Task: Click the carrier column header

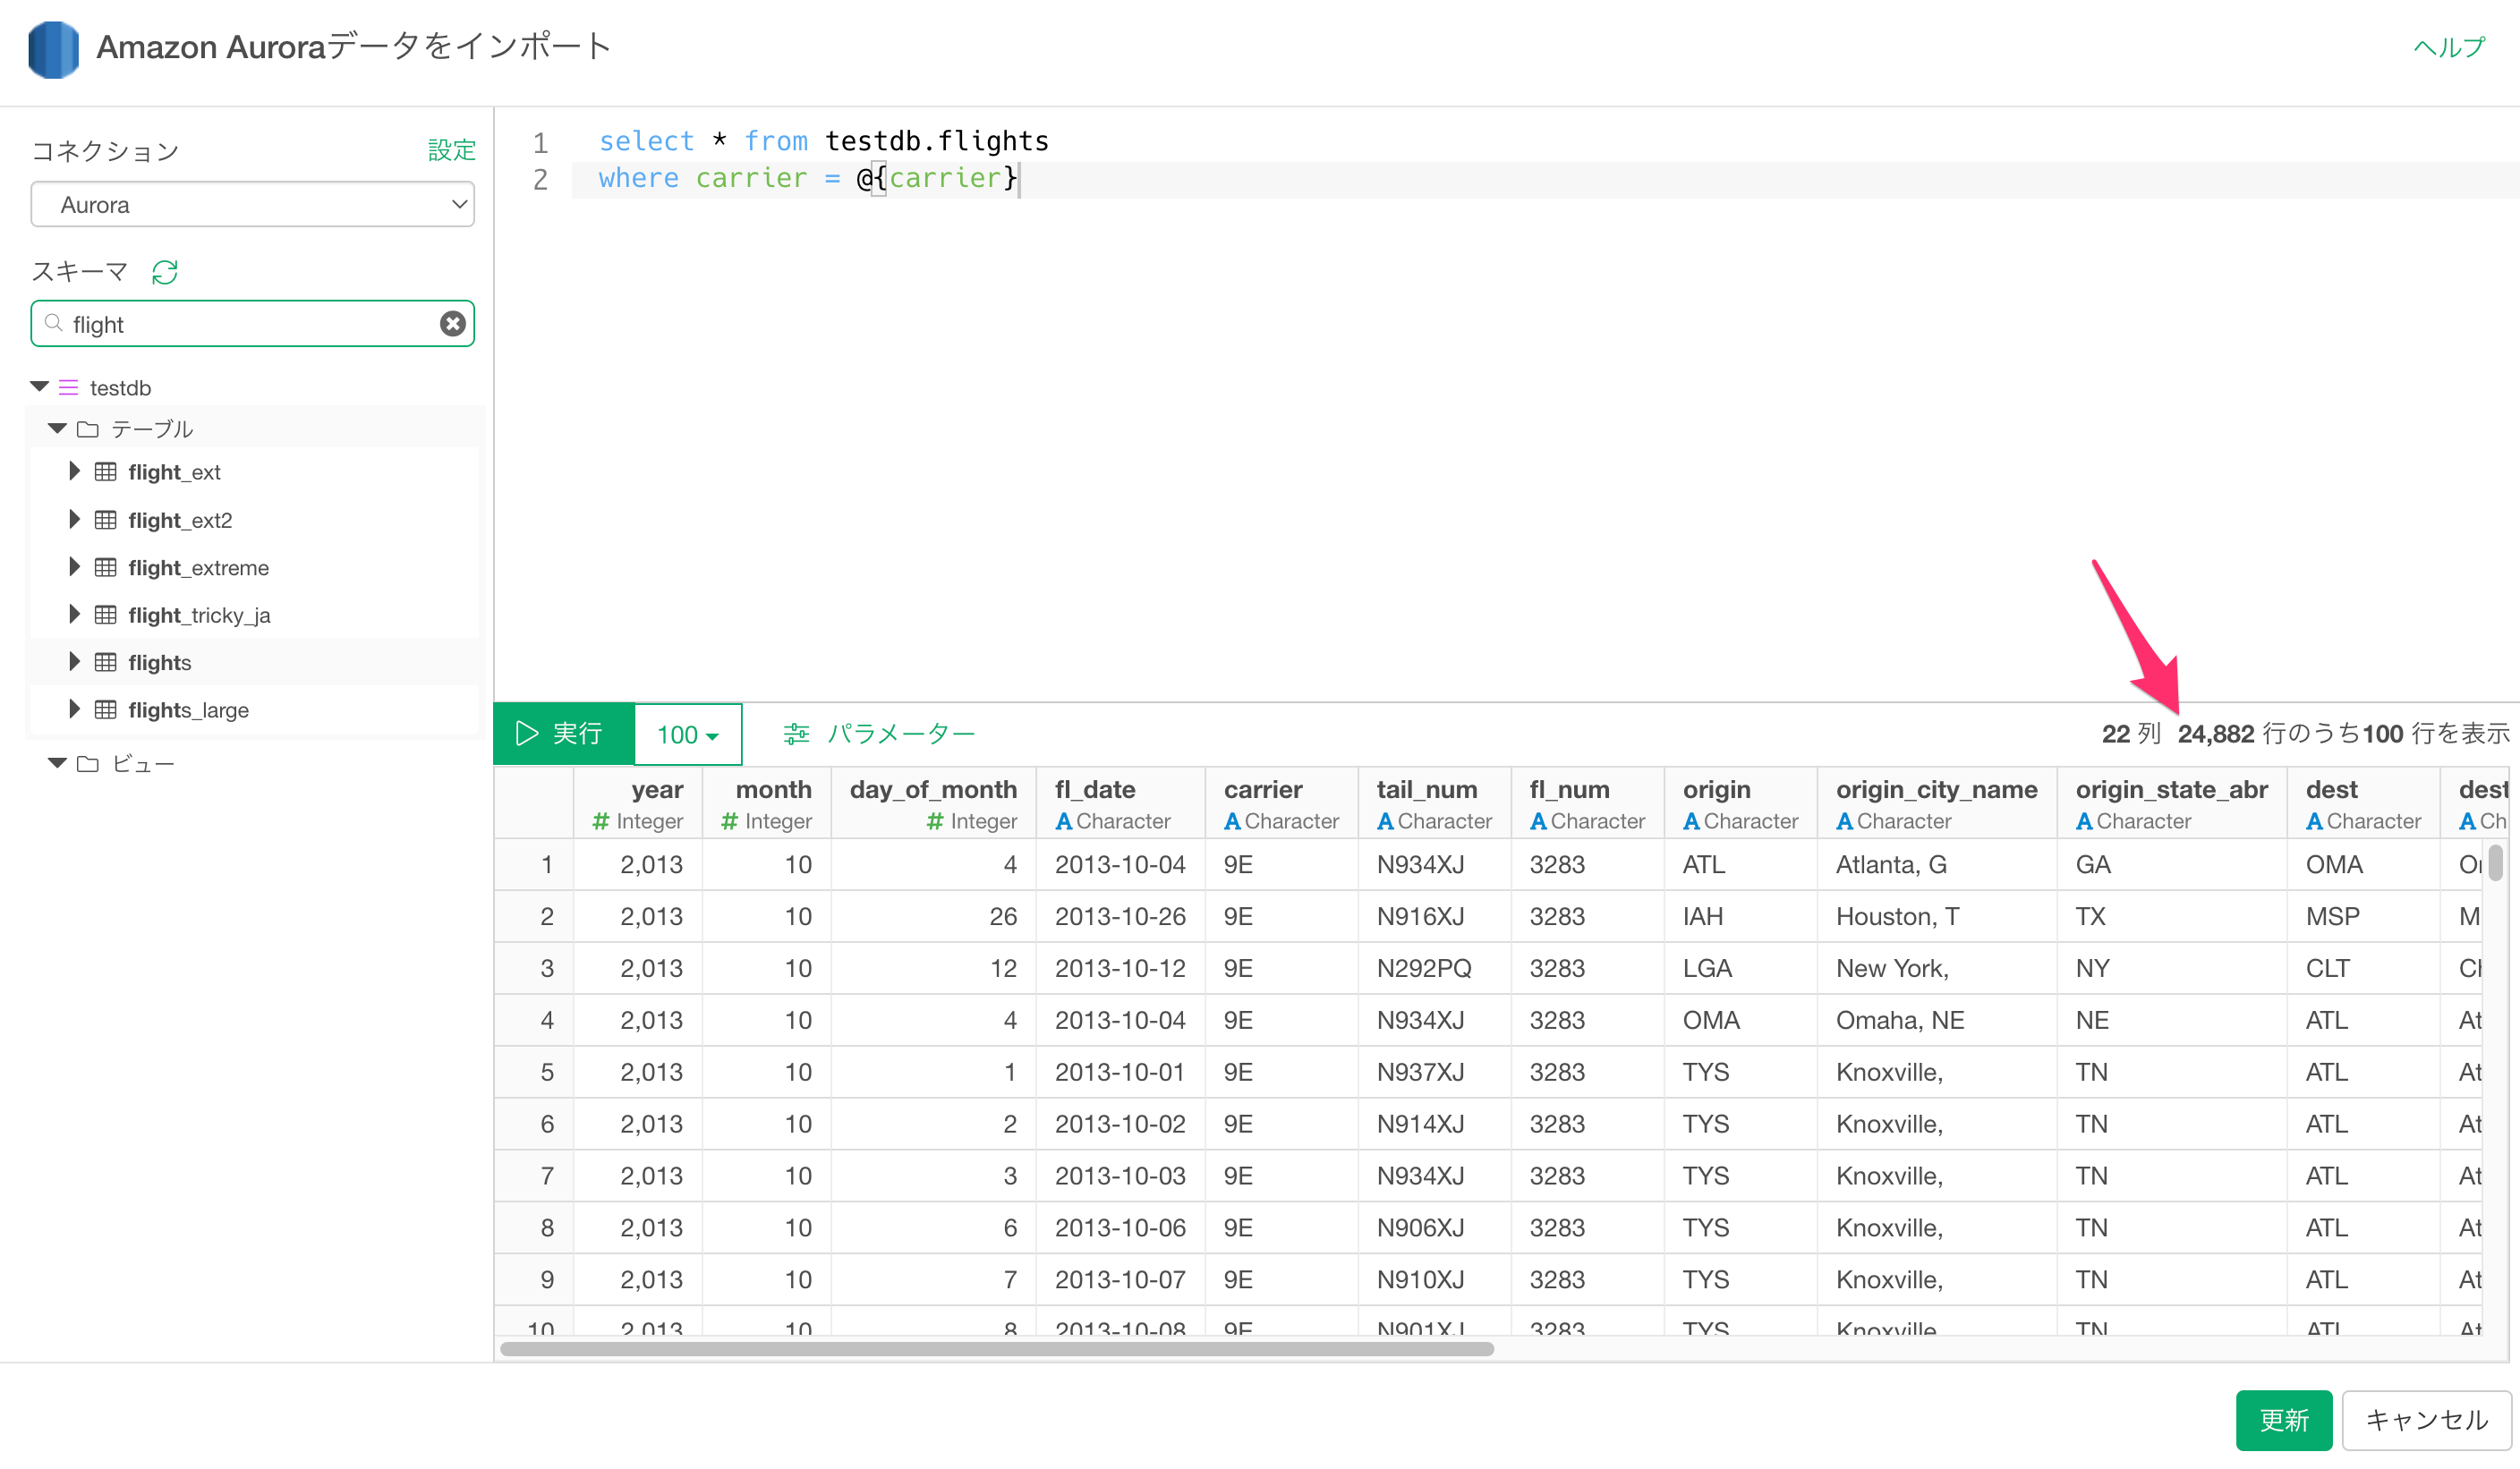Action: [x=1282, y=803]
